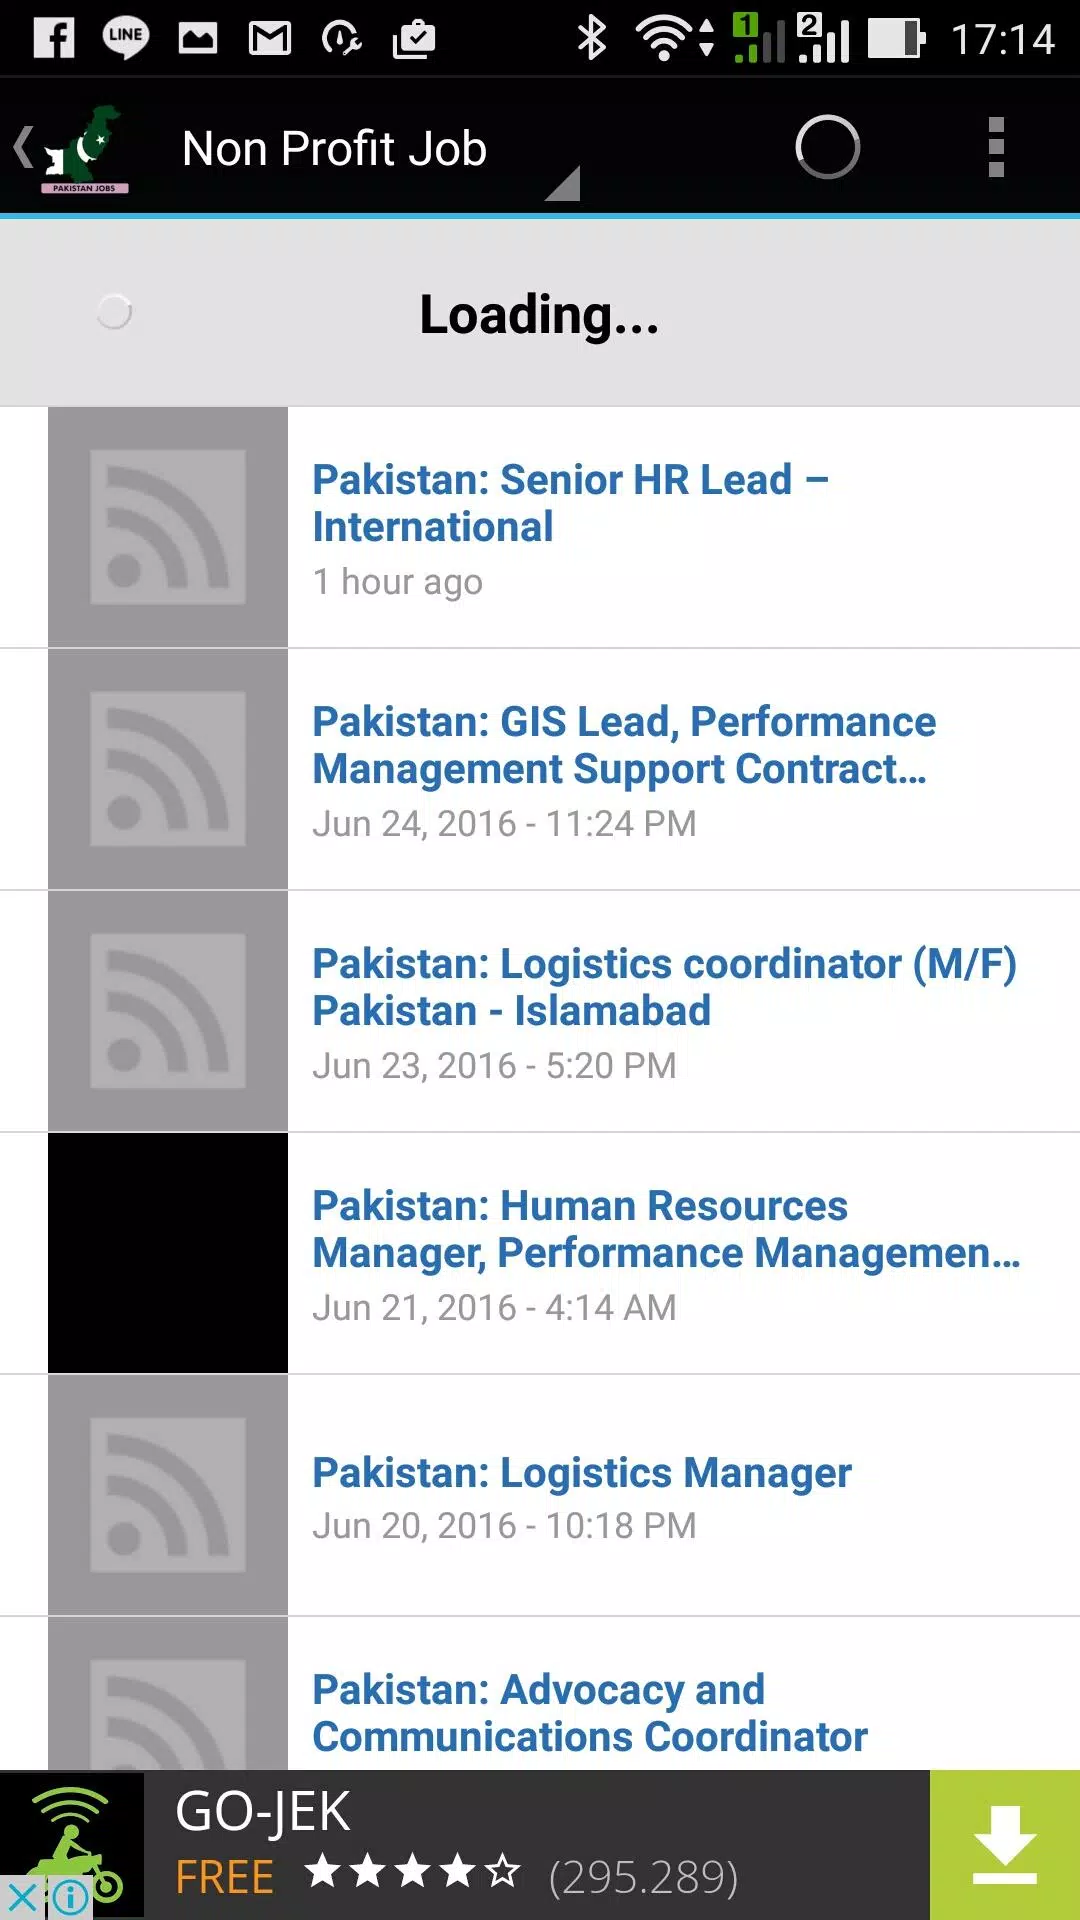Open LINE notification icon in status bar
The width and height of the screenshot is (1080, 1920).
(x=125, y=39)
